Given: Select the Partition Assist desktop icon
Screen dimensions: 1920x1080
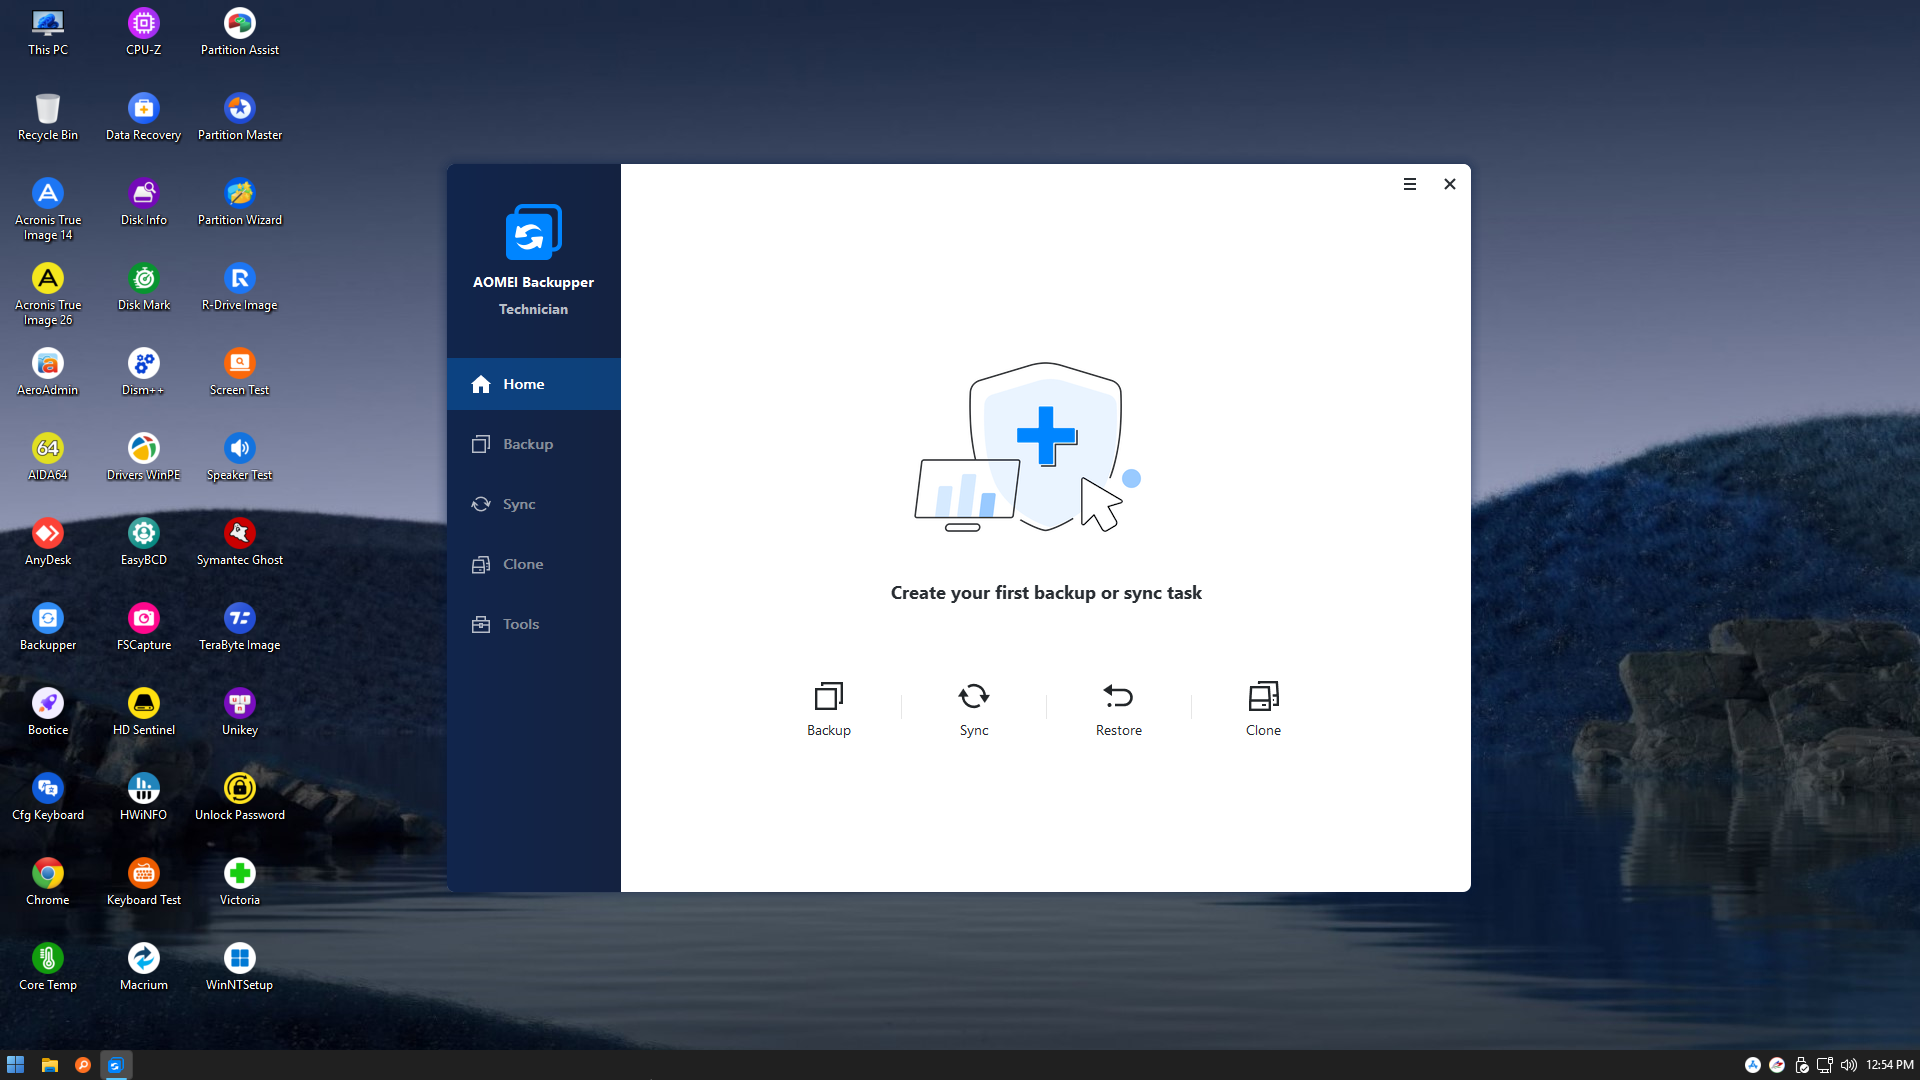Looking at the screenshot, I should tap(240, 32).
